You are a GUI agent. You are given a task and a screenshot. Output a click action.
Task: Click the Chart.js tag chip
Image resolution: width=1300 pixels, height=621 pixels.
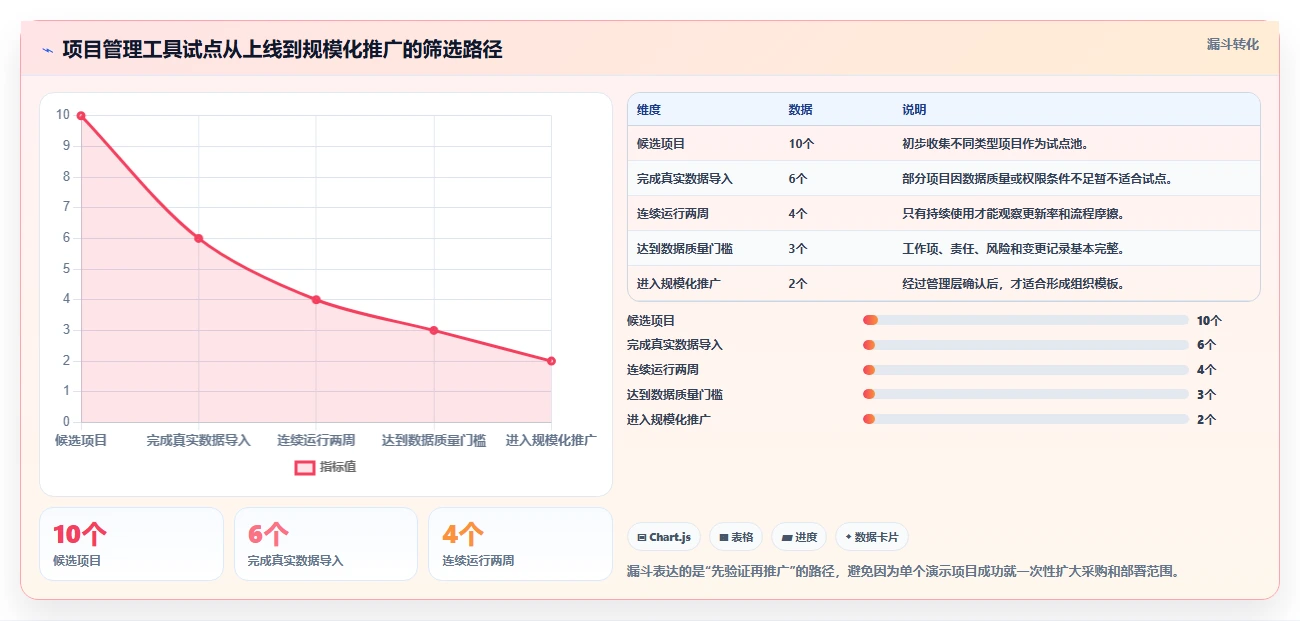tap(664, 537)
